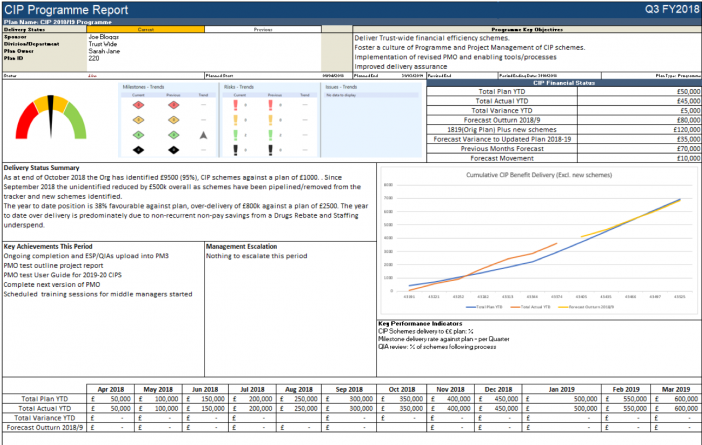702x445 pixels.
Task: Click the grey upward trend arrow for milestones
Action: (x=203, y=135)
